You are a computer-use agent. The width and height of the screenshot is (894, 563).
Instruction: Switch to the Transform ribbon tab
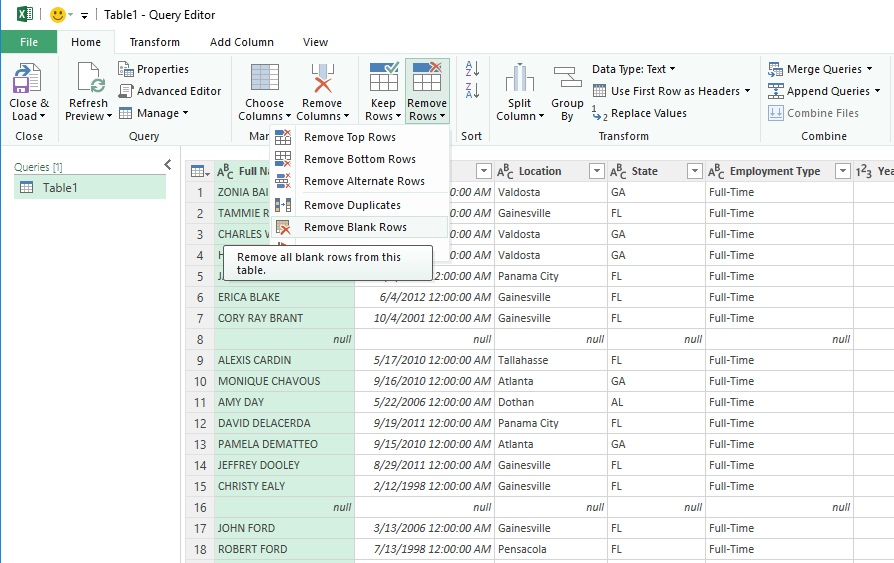tap(155, 42)
